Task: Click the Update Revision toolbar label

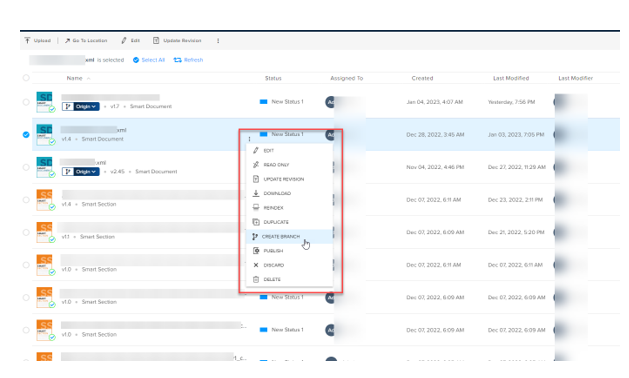Action: pyautogui.click(x=182, y=41)
